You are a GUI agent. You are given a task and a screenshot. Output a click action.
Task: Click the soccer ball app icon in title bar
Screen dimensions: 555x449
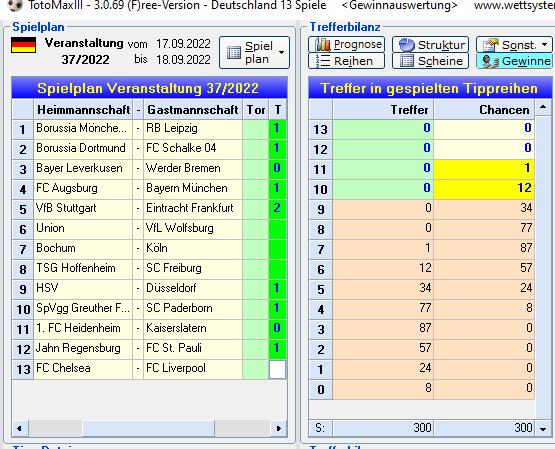tap(15, 5)
